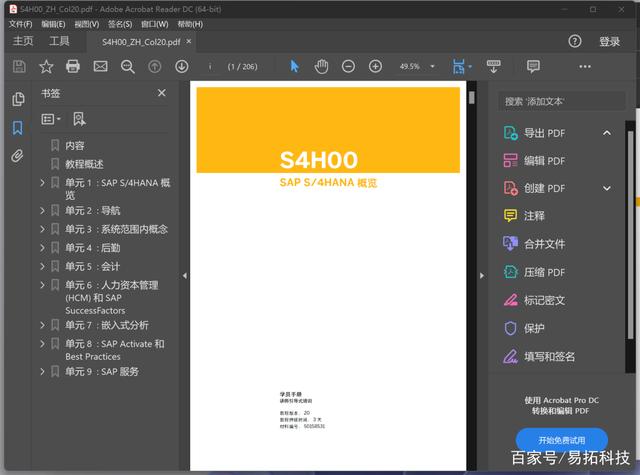Click the page number field
The height and width of the screenshot is (475, 640).
(210, 67)
